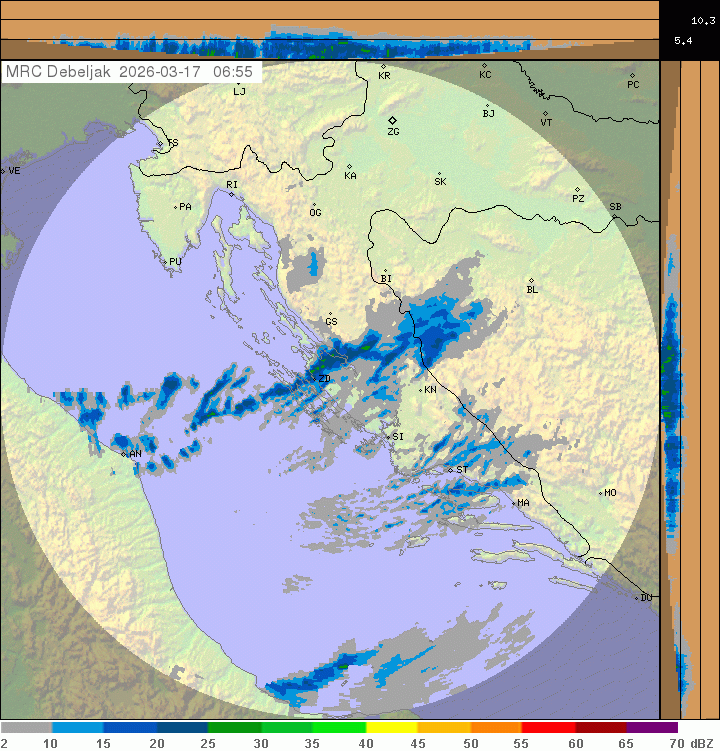The width and height of the screenshot is (720, 751).
Task: Choose the red 55 dBZ legend swatch
Action: (x=548, y=727)
